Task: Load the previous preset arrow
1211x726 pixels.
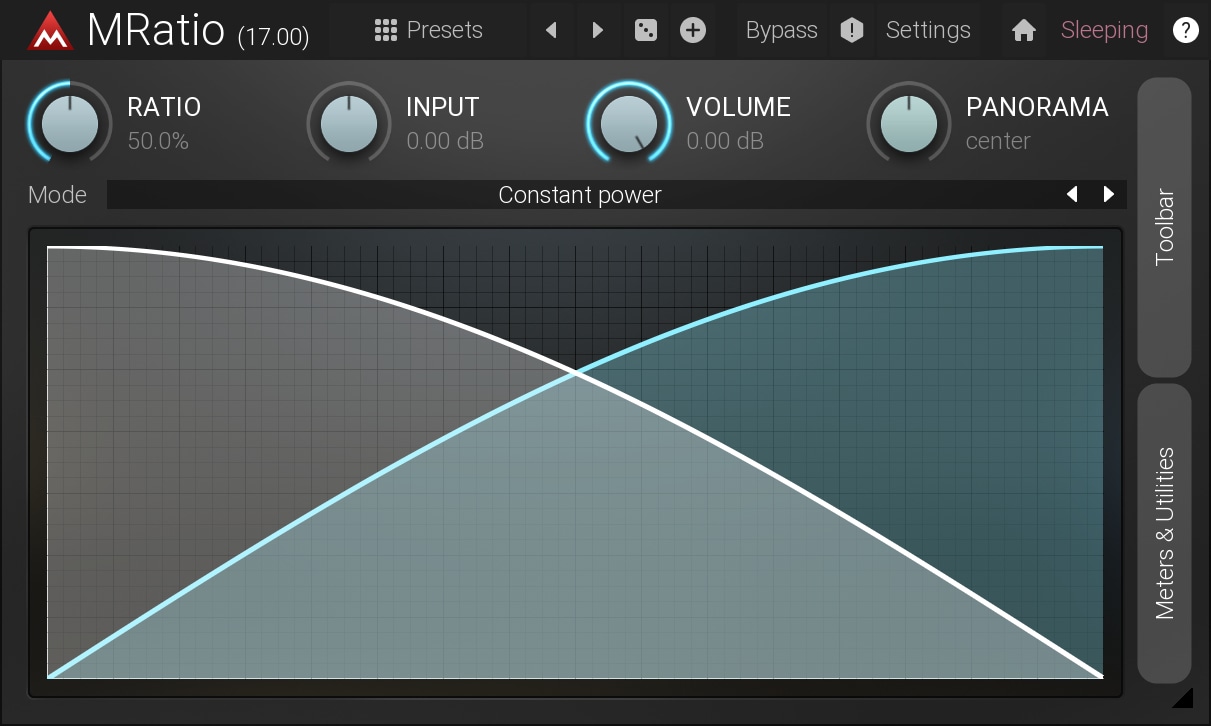Action: pos(551,30)
